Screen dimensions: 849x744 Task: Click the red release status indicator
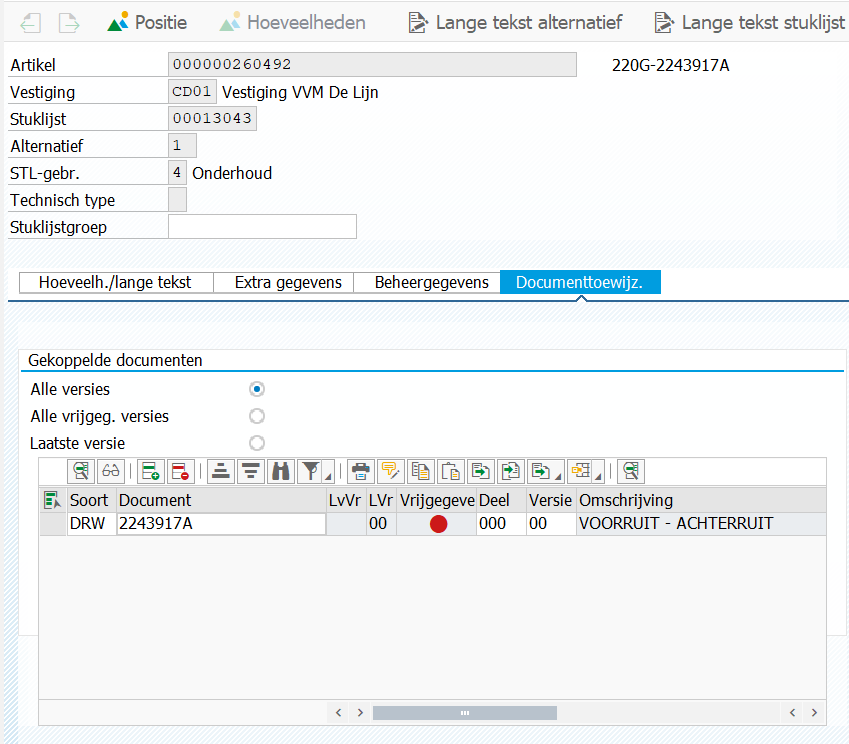click(439, 524)
